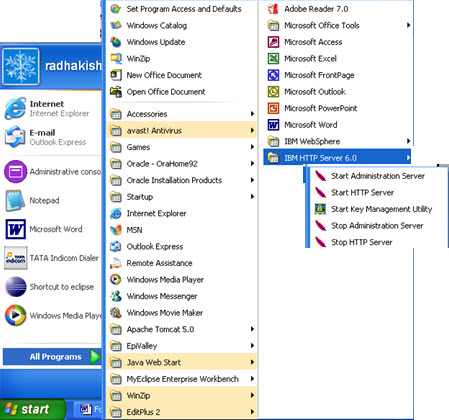Click the All Programs button

click(x=52, y=357)
